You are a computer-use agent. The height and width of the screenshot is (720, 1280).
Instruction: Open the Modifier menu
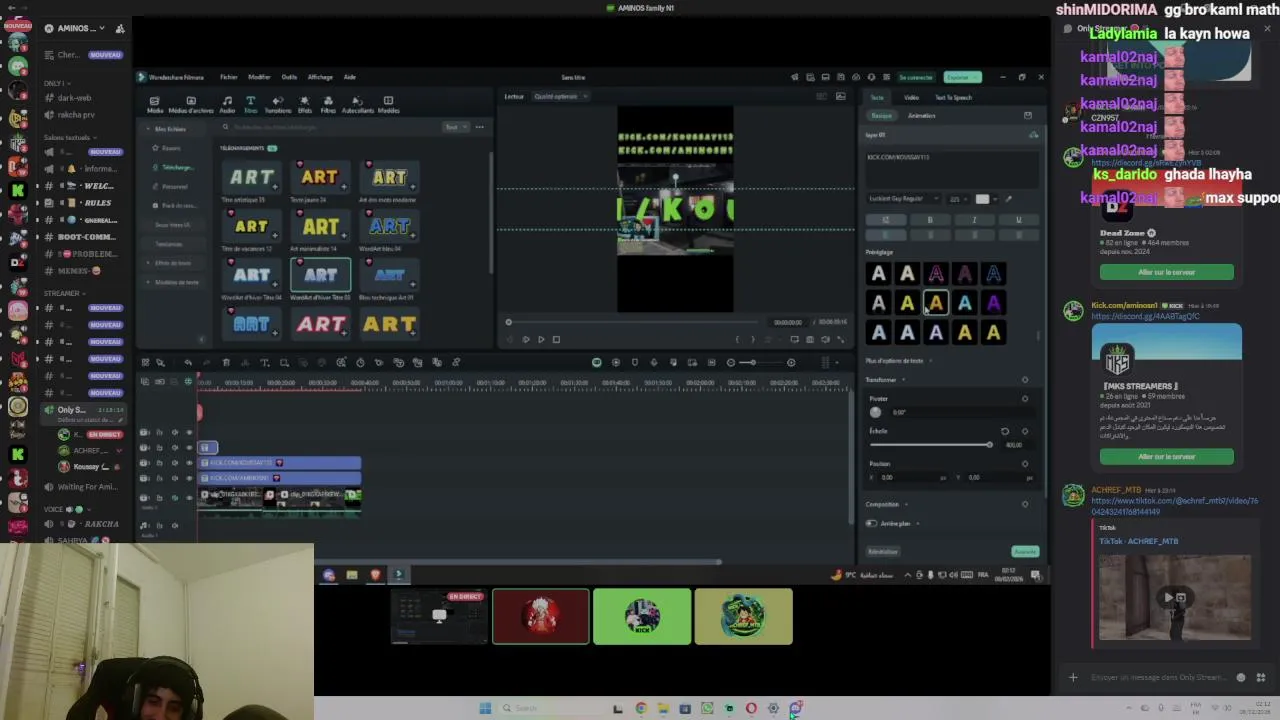(259, 77)
